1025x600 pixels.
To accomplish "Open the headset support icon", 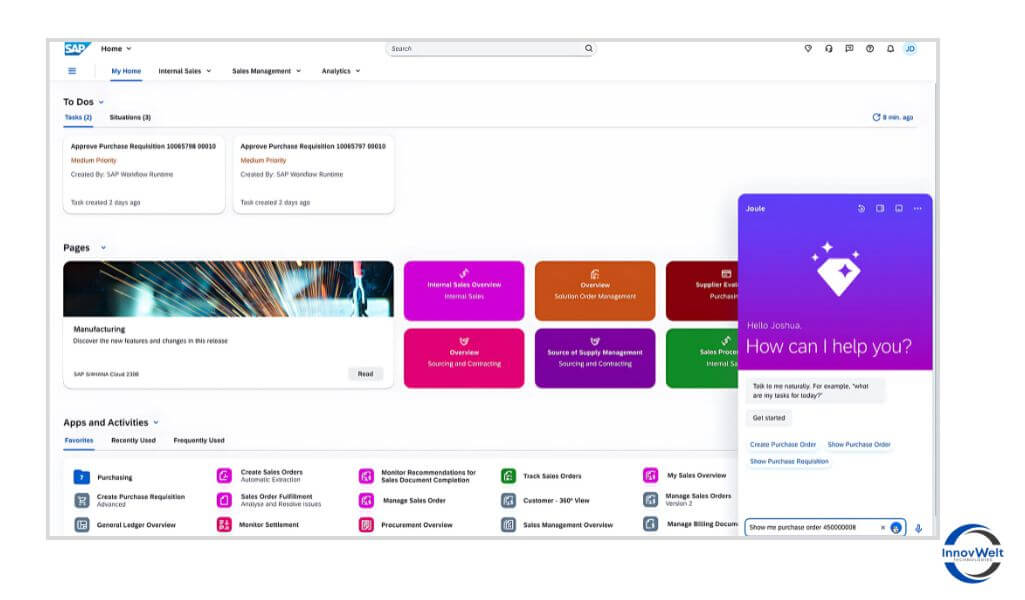I will point(829,48).
